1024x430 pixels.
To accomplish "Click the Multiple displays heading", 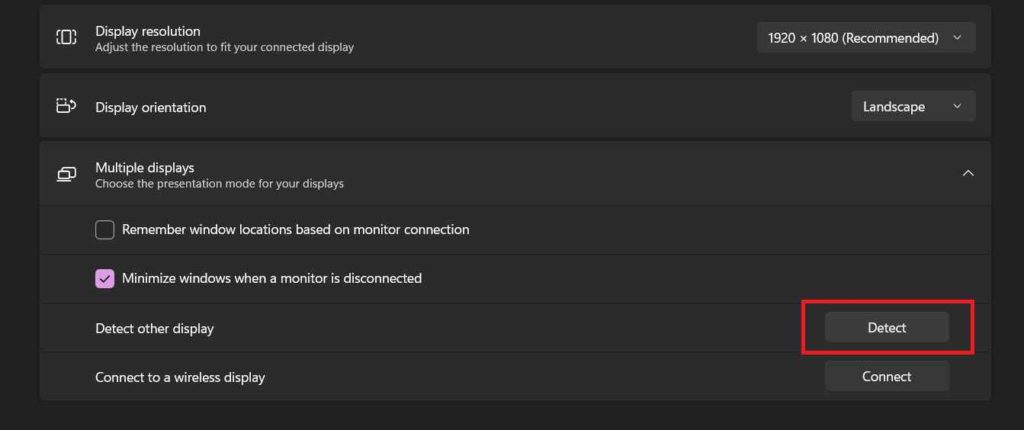I will tap(144, 168).
